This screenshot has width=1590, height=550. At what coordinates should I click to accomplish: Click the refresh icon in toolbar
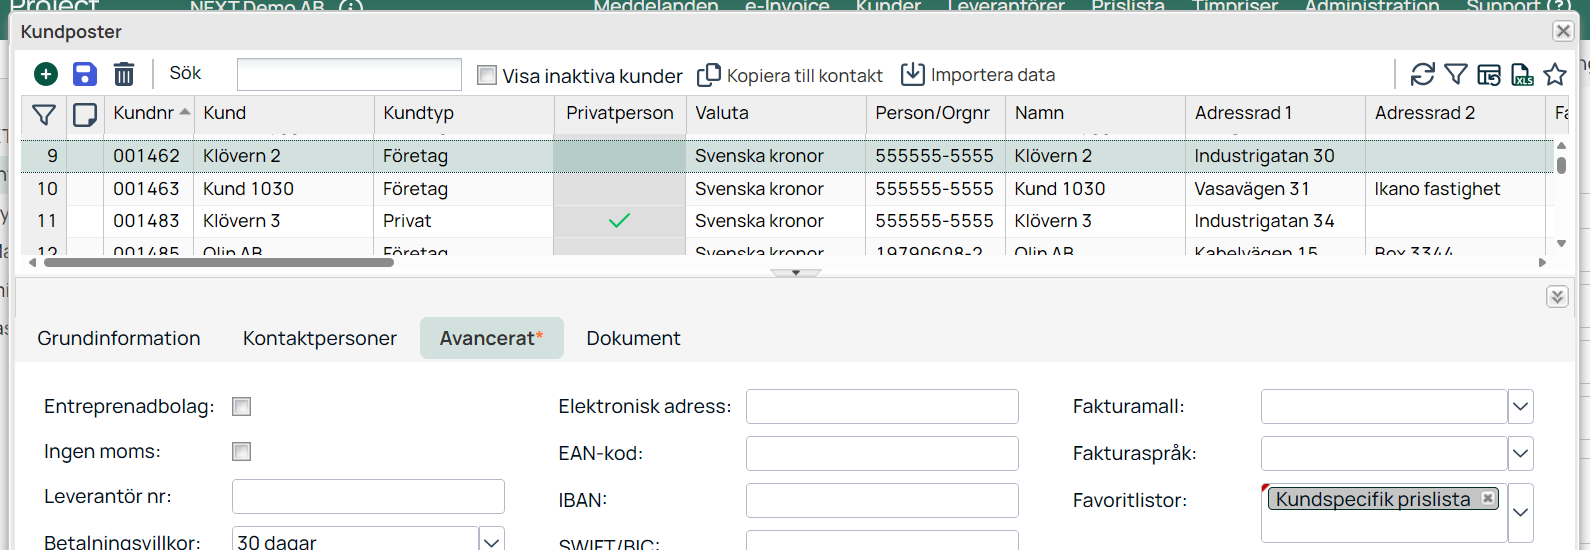point(1422,74)
